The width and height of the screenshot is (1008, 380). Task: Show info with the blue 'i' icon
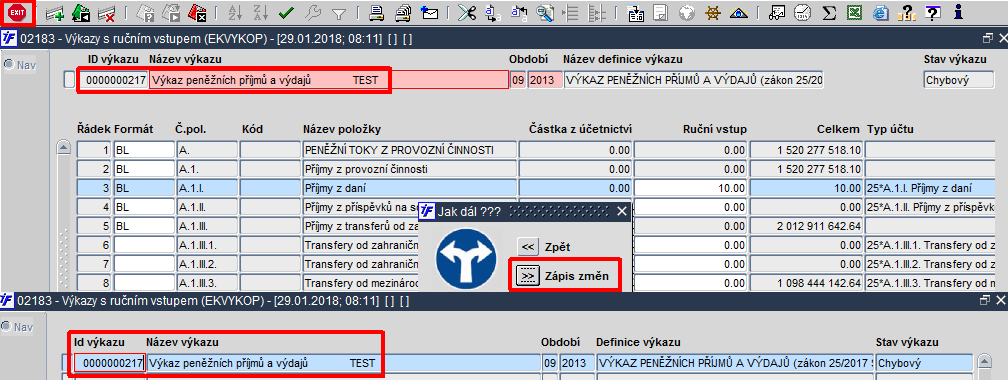[x=958, y=12]
